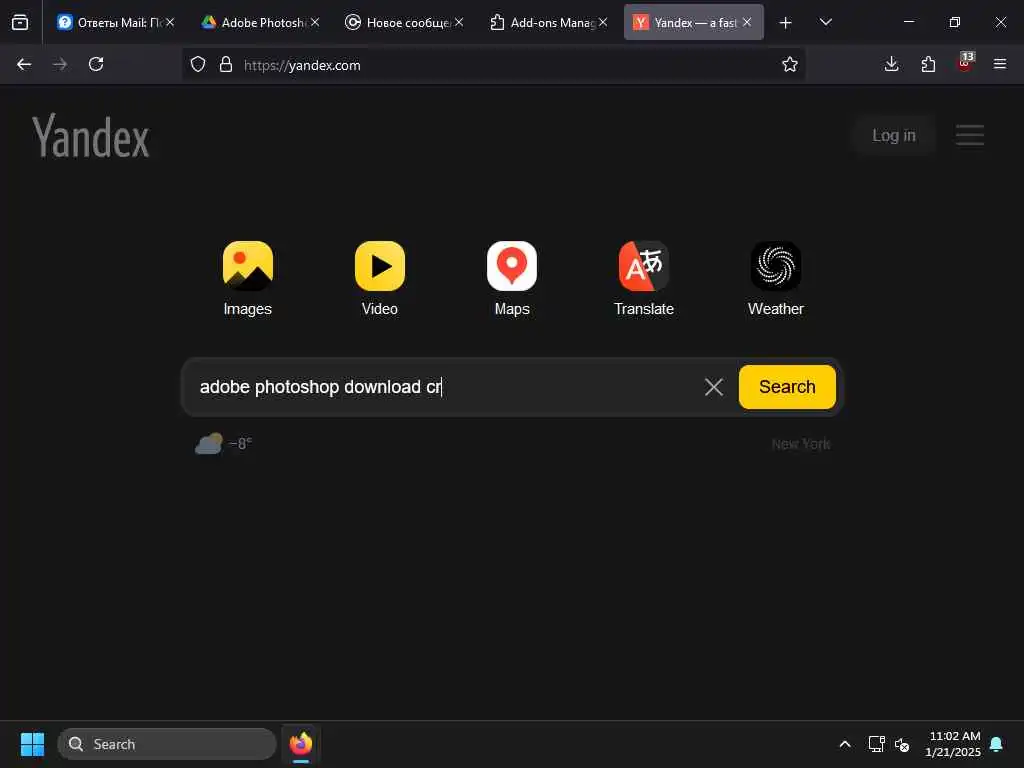Open the Yandex page hamburger menu
1024x768 pixels.
[x=970, y=135]
